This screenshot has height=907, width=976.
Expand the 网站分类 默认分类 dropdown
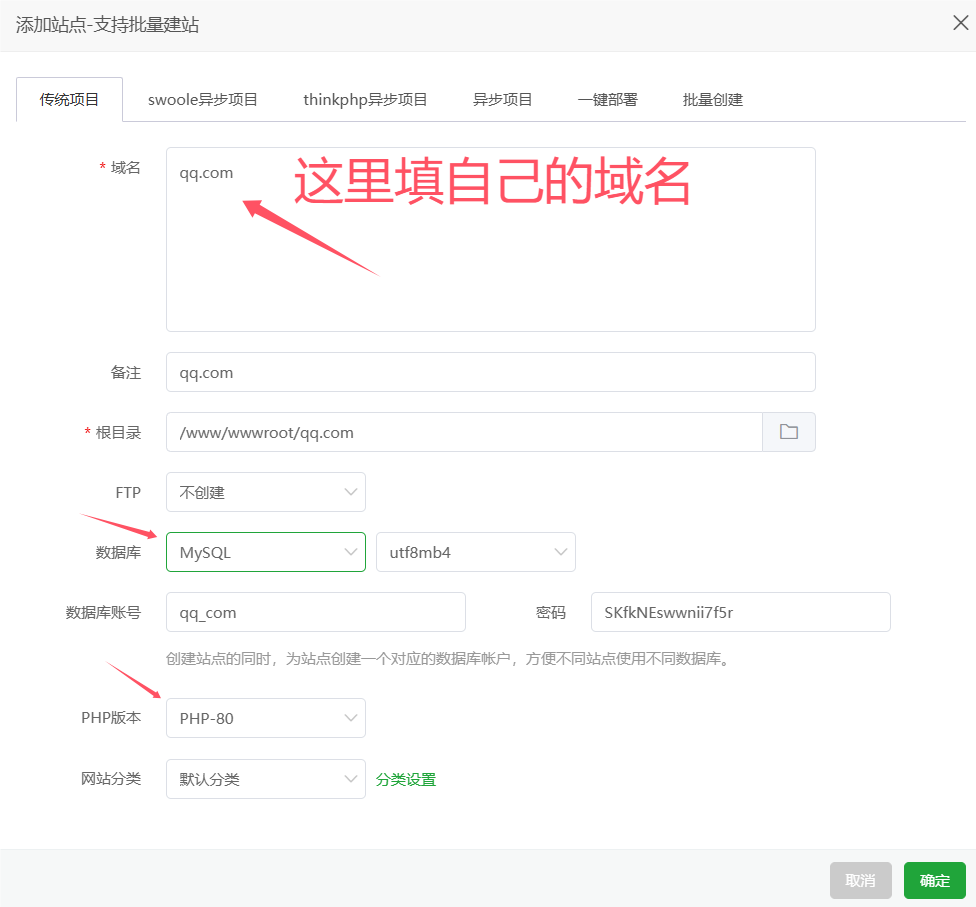point(265,779)
